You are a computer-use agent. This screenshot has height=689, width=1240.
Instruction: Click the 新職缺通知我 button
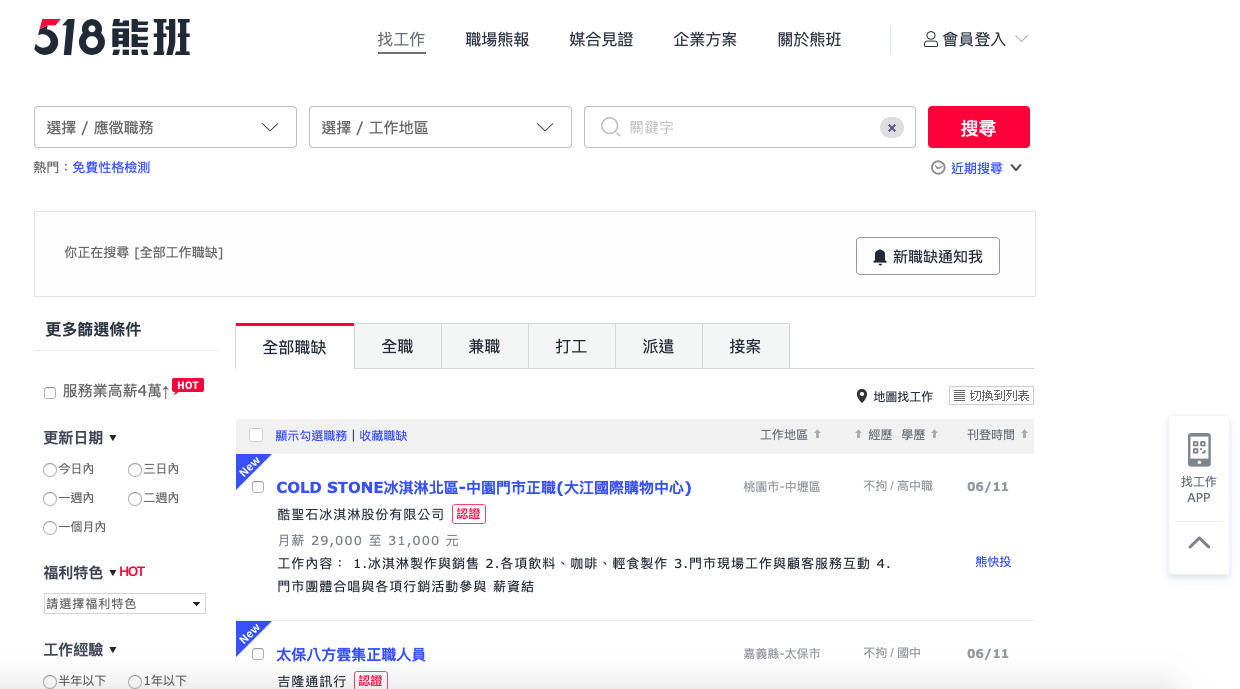928,256
